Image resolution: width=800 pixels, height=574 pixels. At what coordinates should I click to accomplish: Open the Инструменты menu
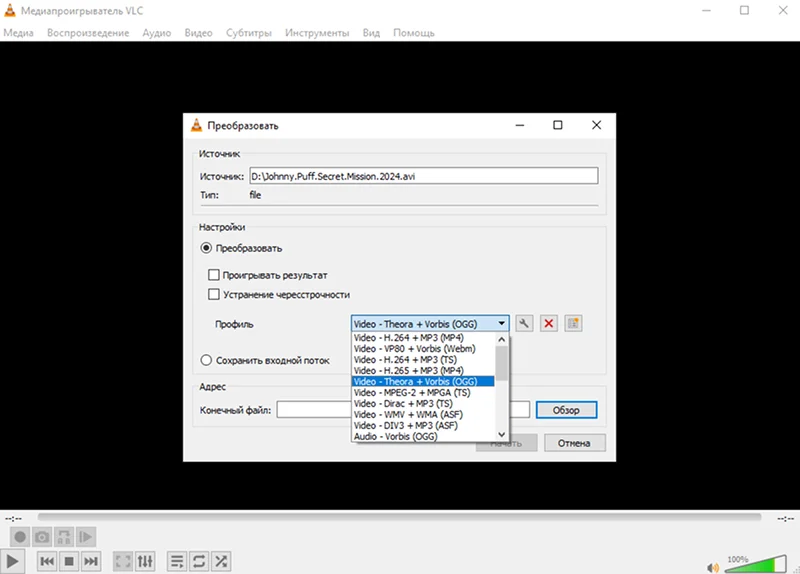point(317,33)
